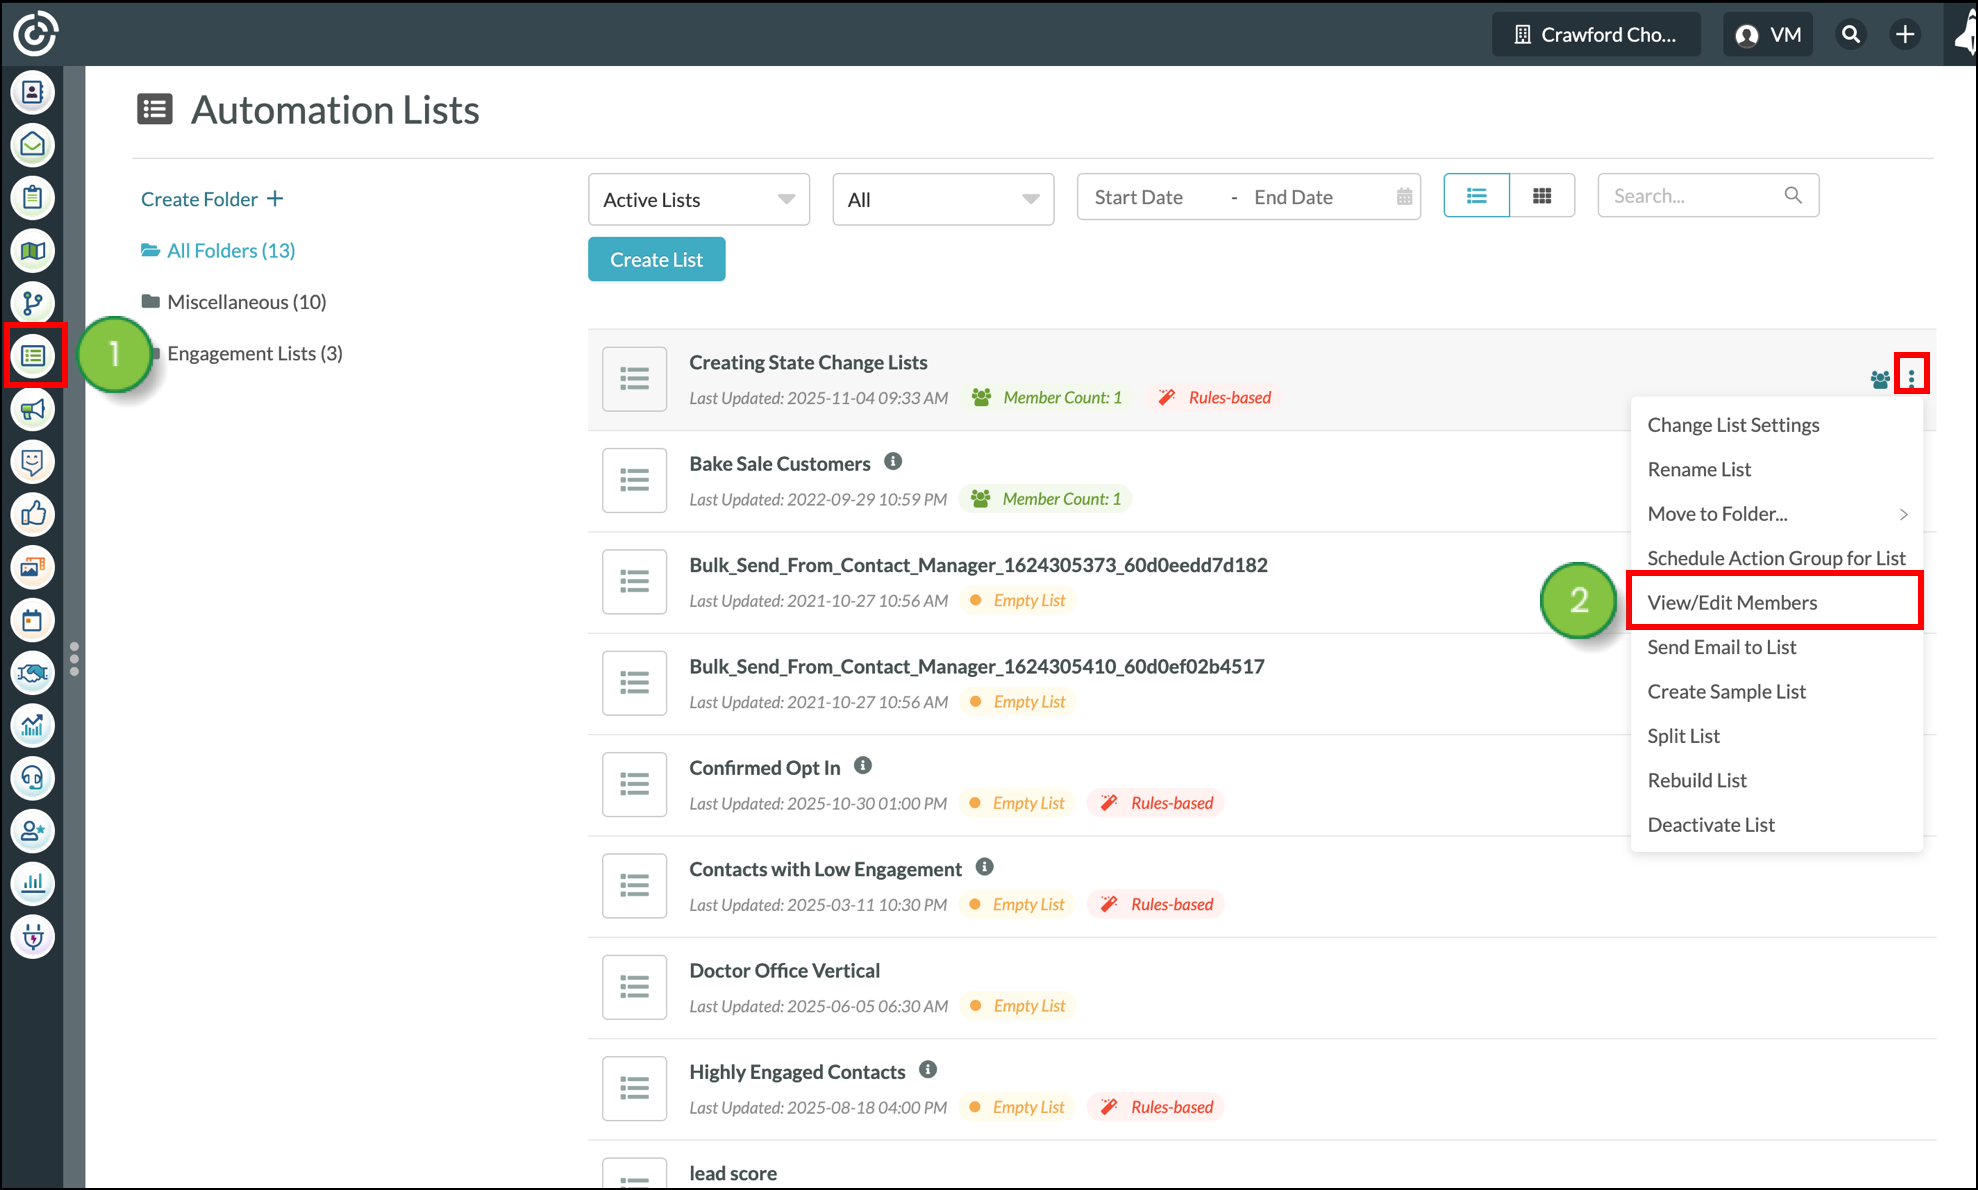Switch to list view layout
The image size is (1978, 1190).
point(1476,196)
